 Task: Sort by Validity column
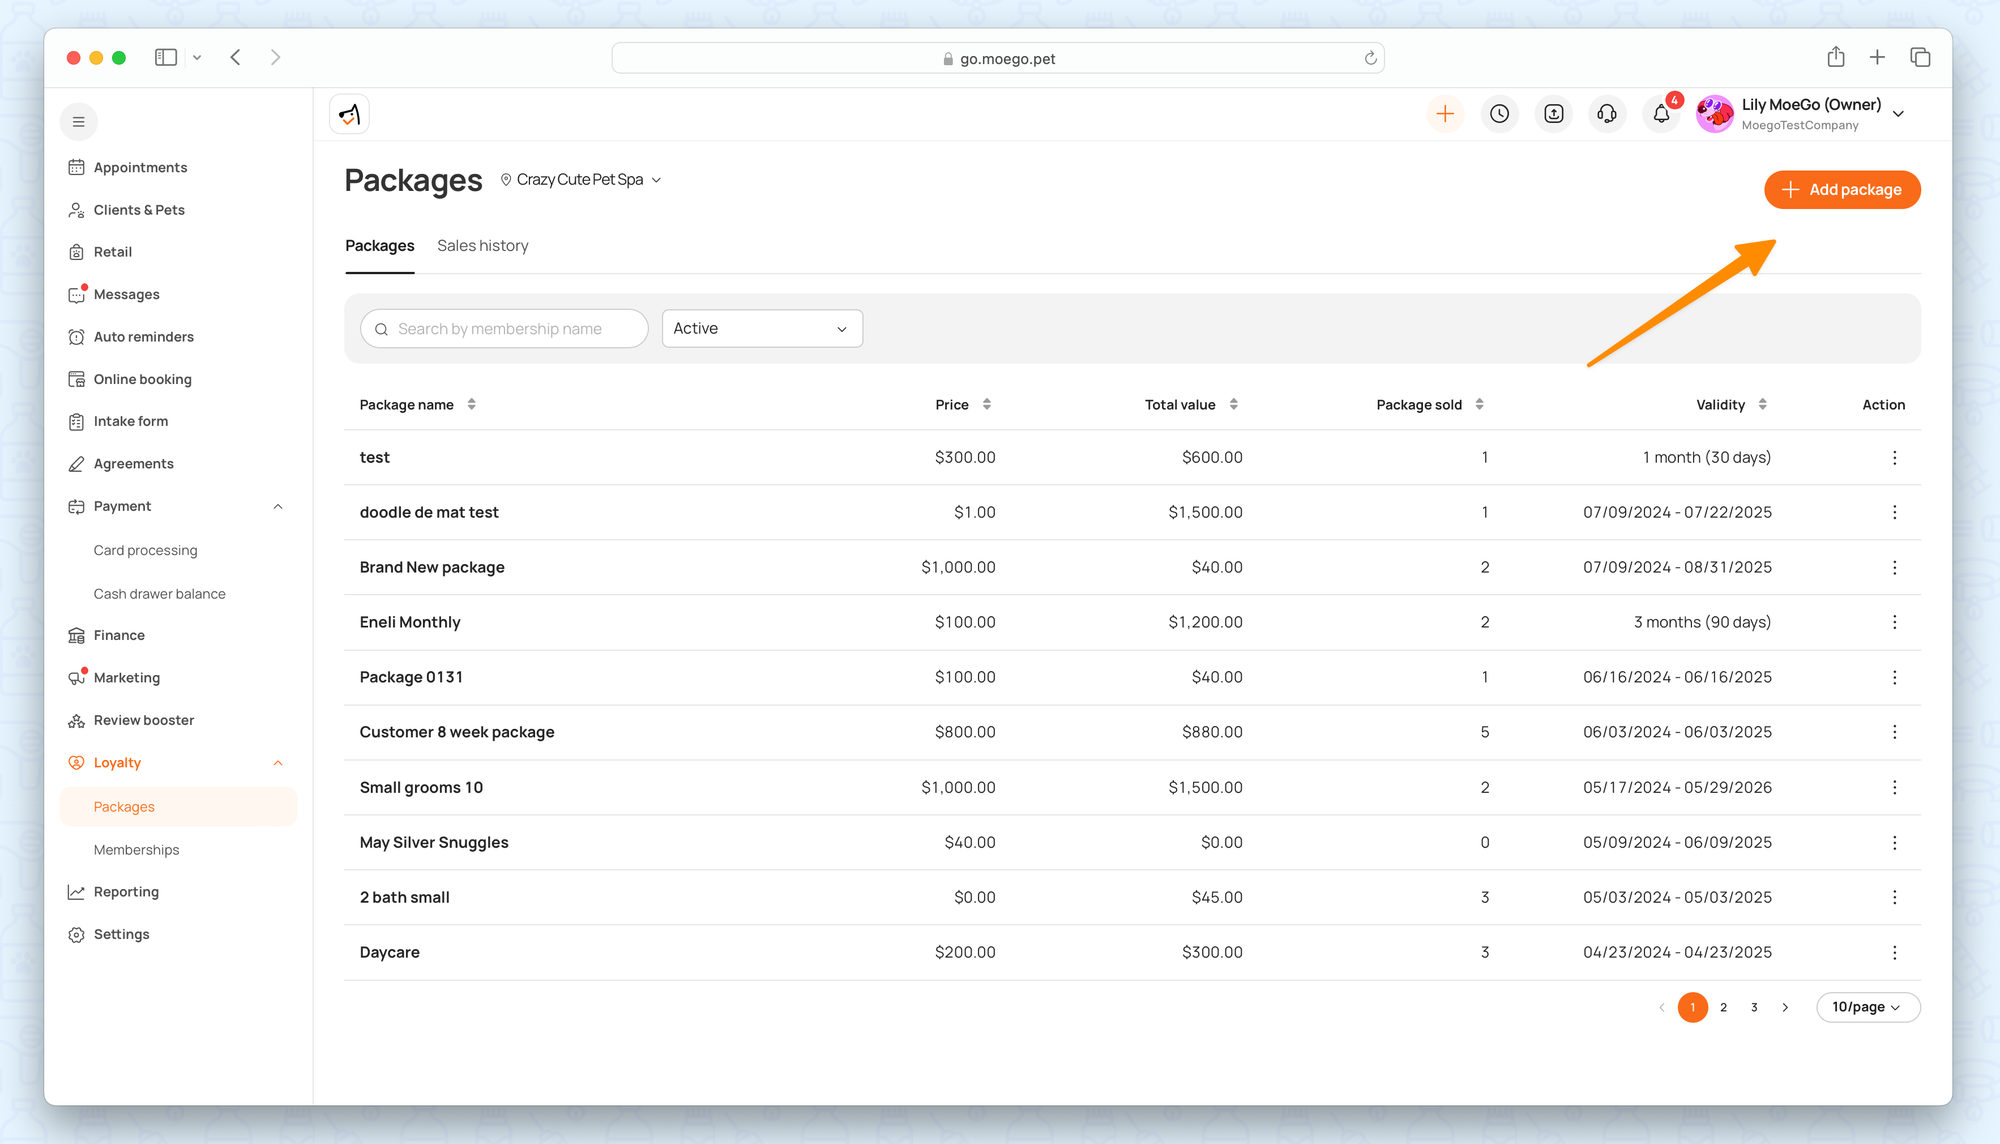1762,404
